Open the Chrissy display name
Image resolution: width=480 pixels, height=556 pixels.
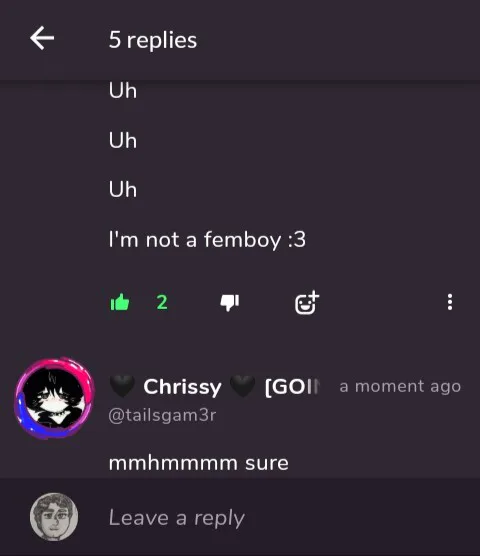click(182, 387)
